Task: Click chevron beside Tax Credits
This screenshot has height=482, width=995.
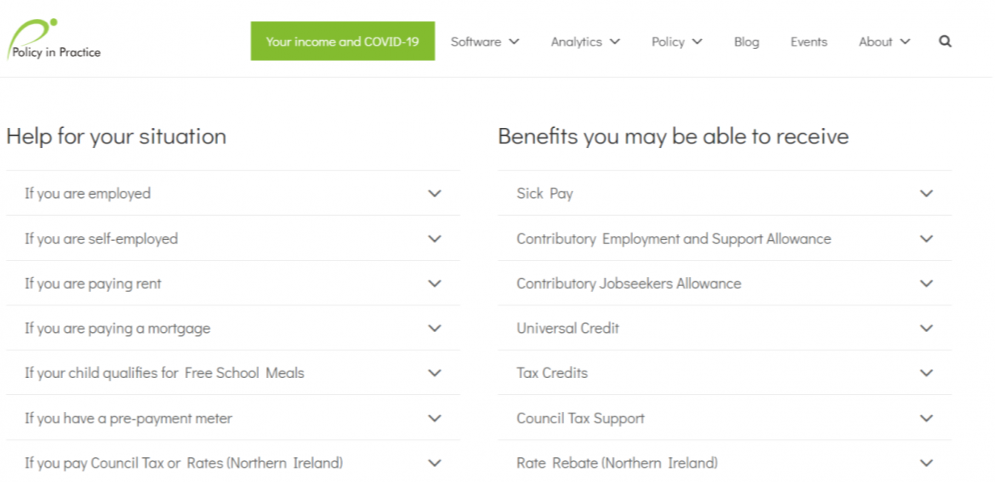Action: pos(926,373)
